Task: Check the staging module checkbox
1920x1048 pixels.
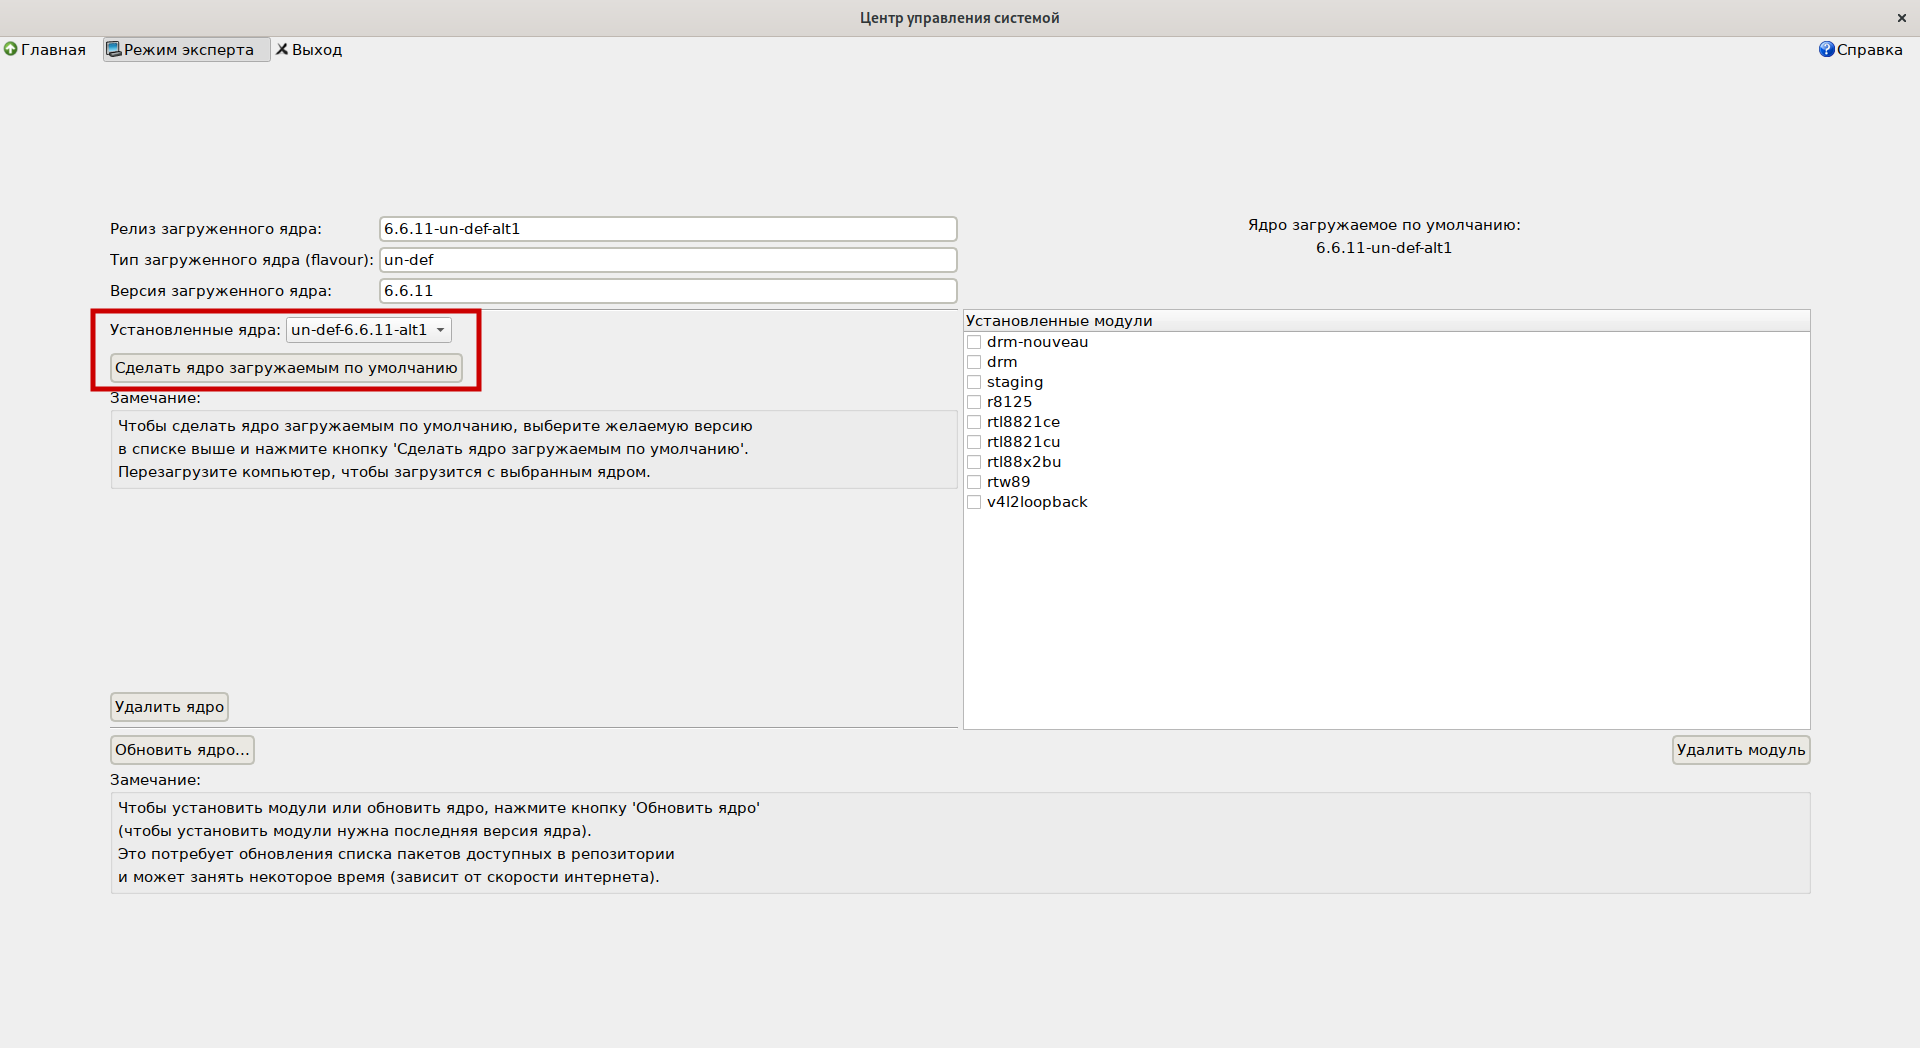Action: (974, 382)
